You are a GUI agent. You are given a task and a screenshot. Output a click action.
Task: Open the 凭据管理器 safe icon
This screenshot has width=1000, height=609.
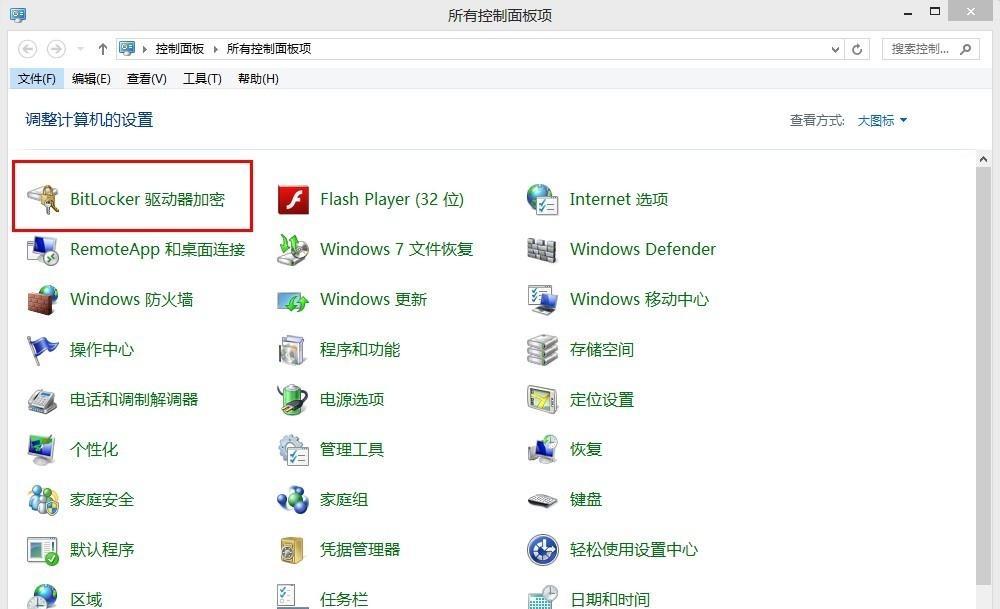tap(293, 550)
